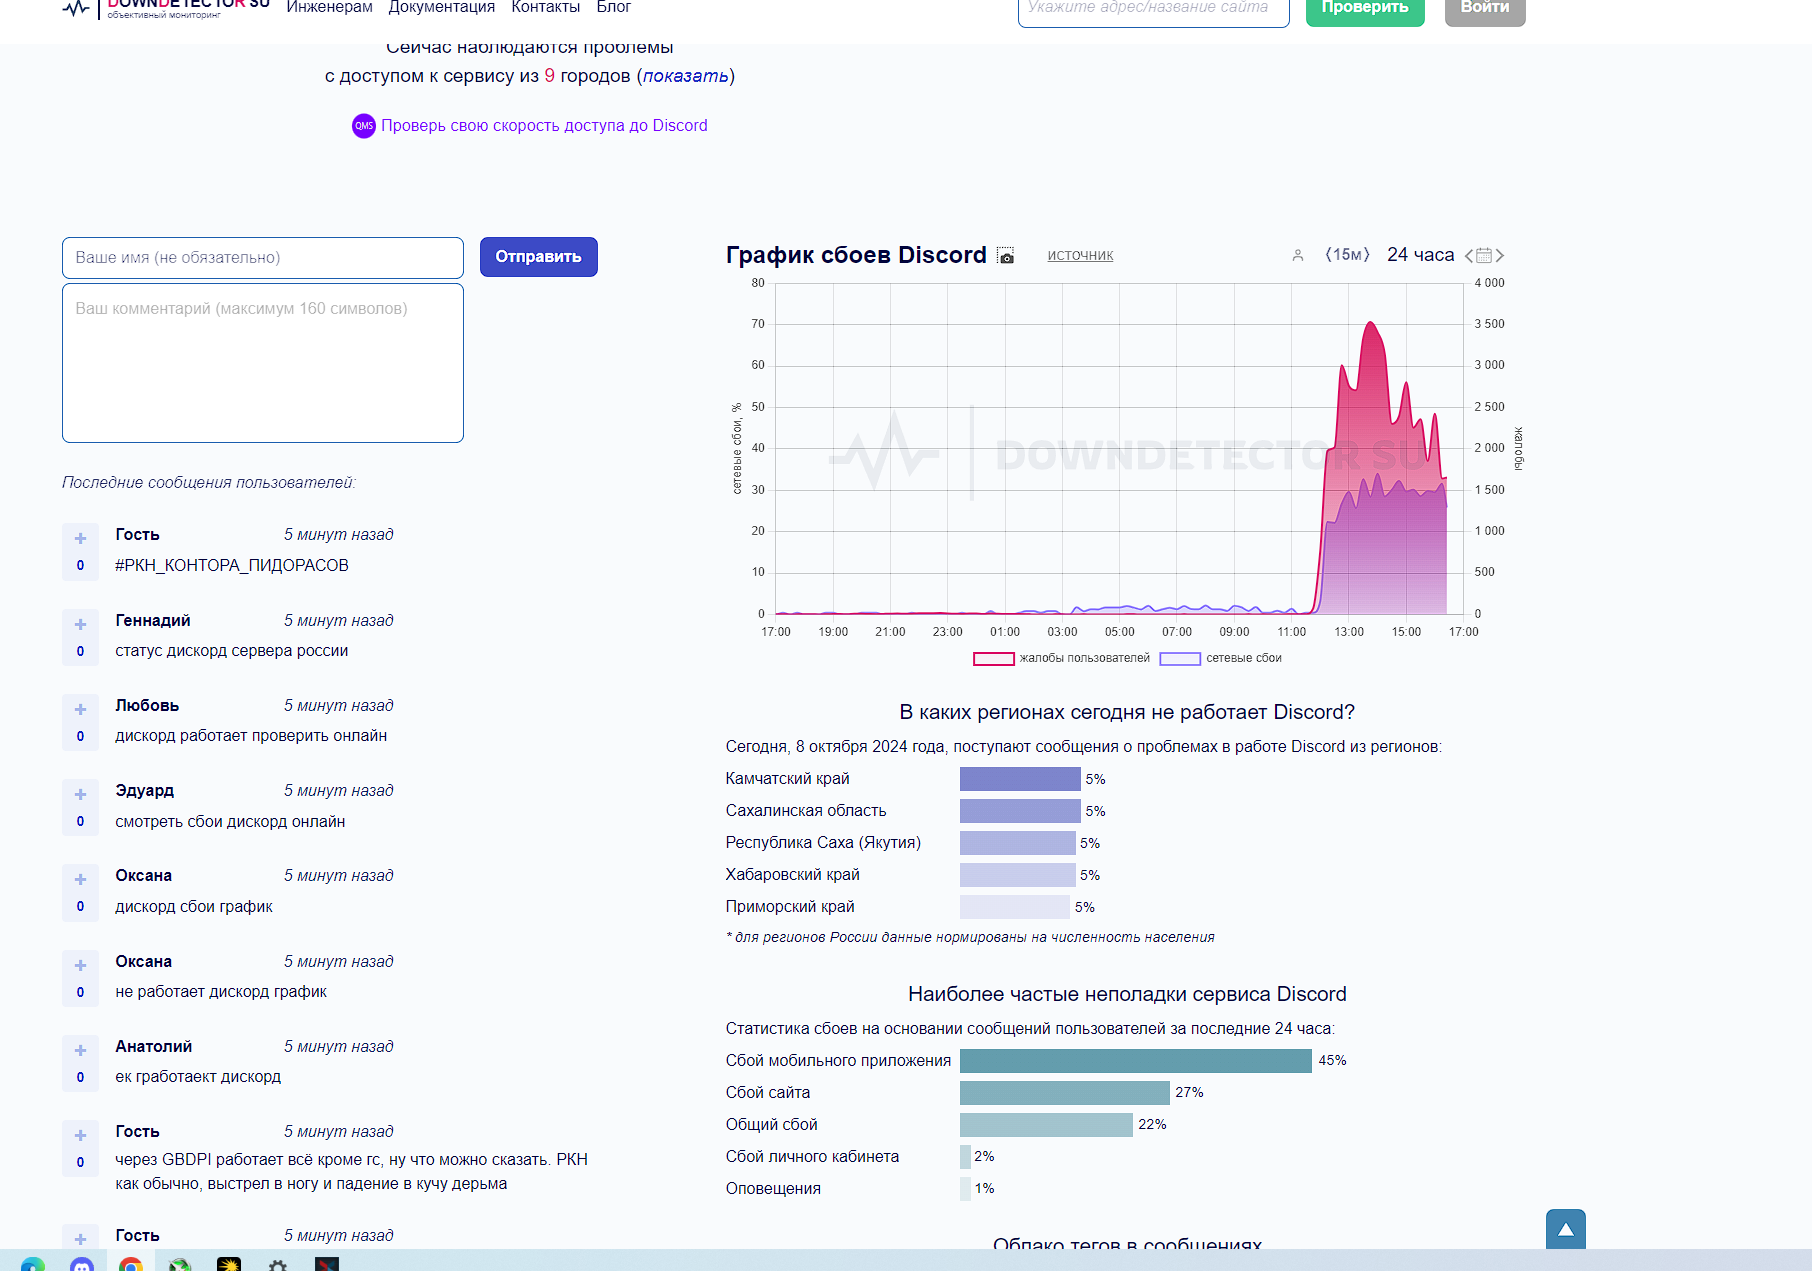Click the Приморский край region label
Image resolution: width=1812 pixels, height=1271 pixels.
[x=790, y=907]
